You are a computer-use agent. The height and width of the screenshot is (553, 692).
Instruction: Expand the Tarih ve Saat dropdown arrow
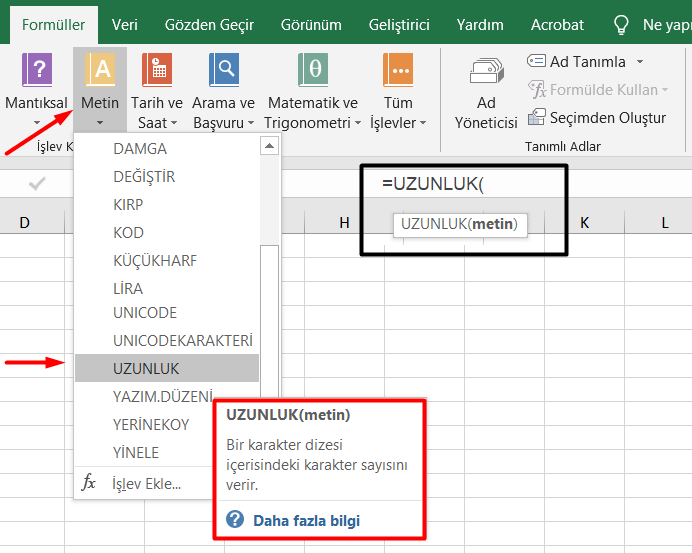[174, 123]
